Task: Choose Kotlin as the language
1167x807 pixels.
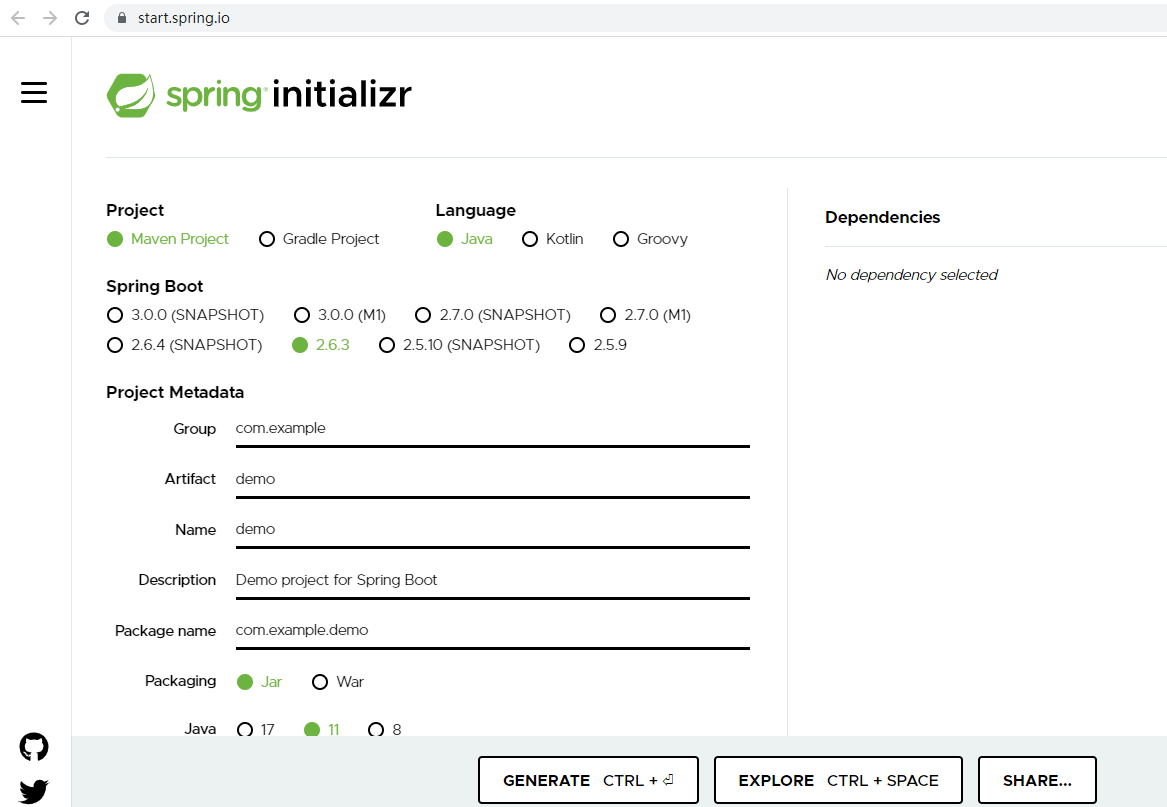Action: pos(552,239)
